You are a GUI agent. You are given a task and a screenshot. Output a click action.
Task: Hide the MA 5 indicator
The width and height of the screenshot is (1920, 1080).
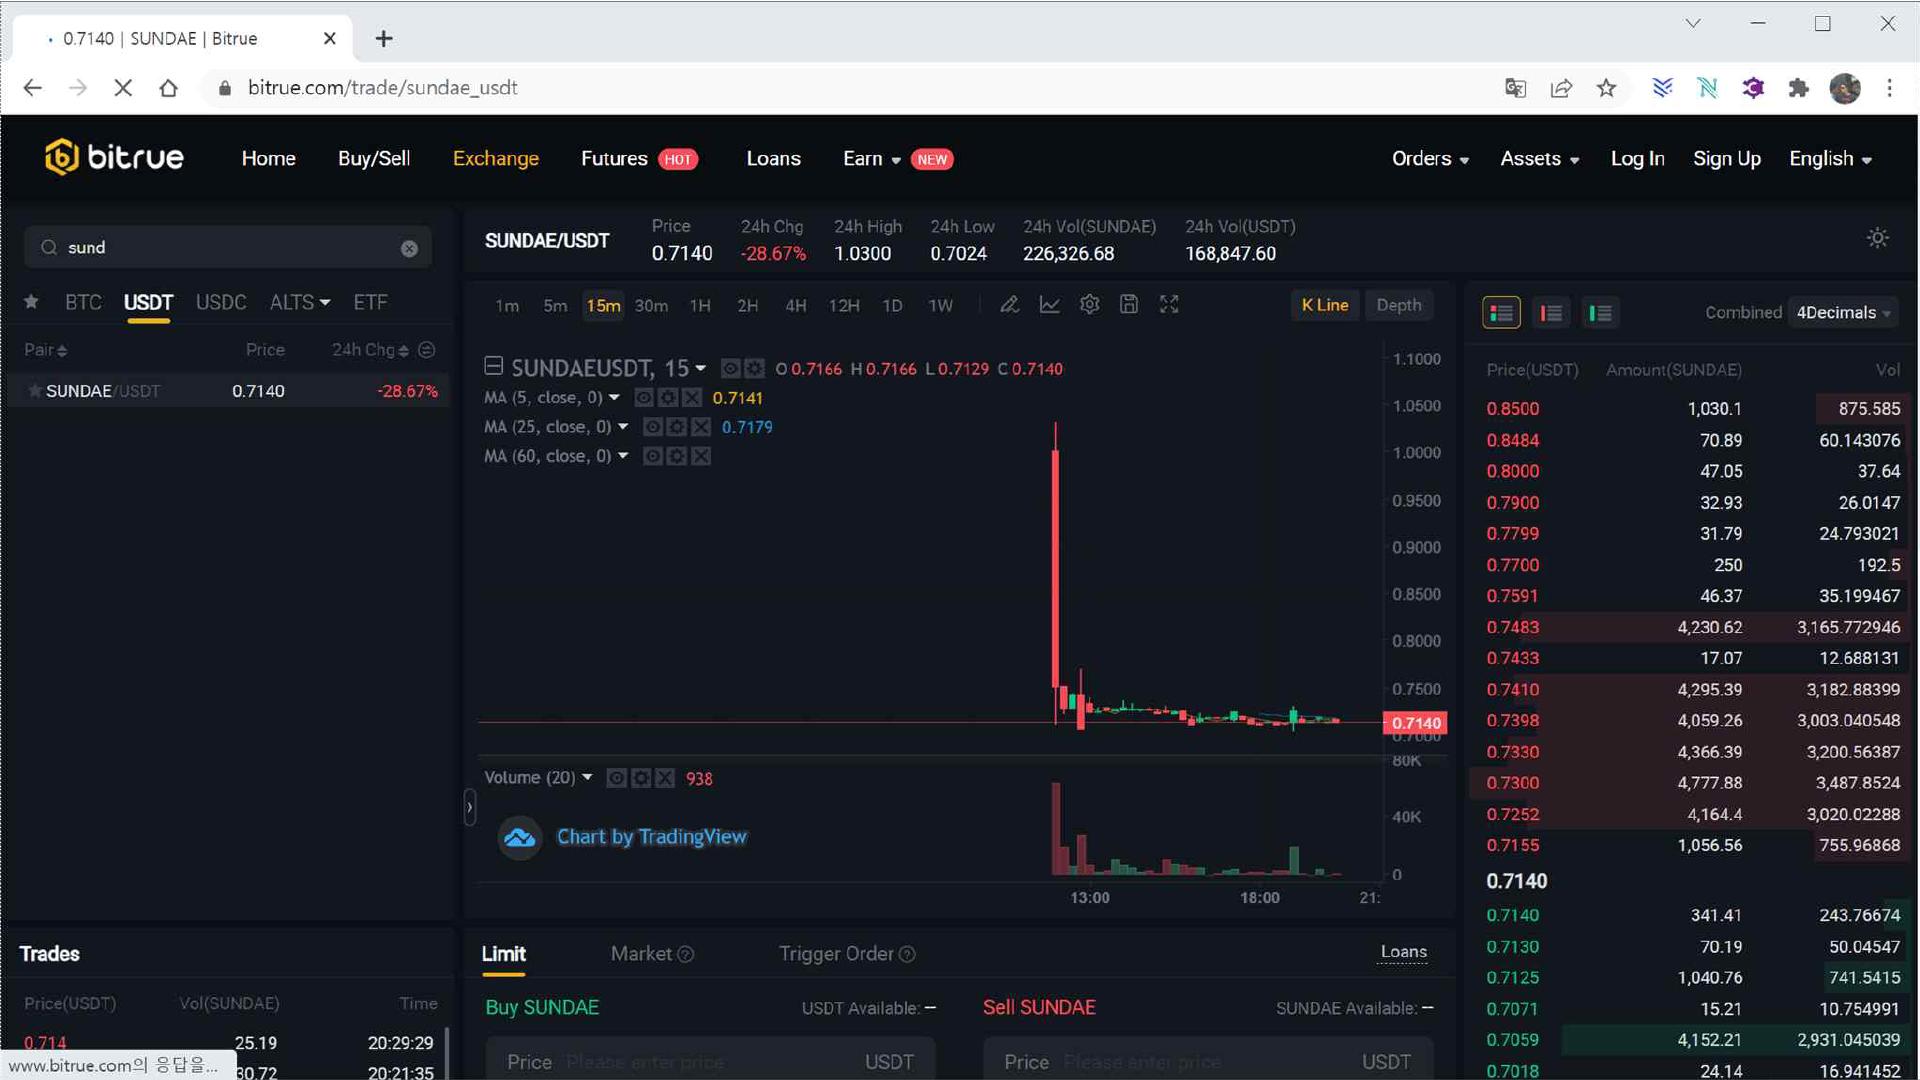pos(644,397)
